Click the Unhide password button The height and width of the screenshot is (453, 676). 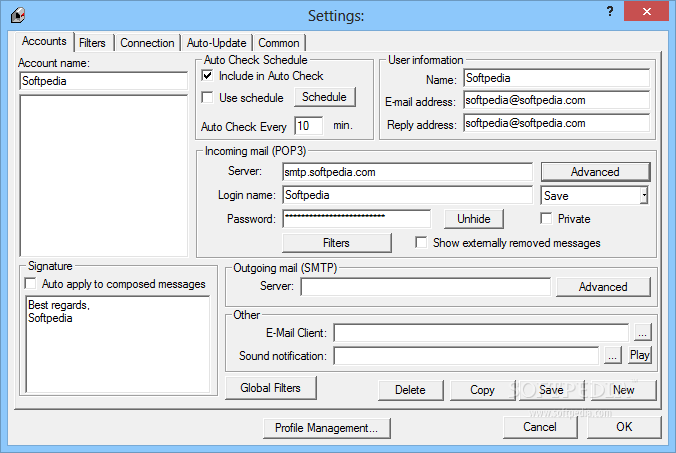coord(473,219)
